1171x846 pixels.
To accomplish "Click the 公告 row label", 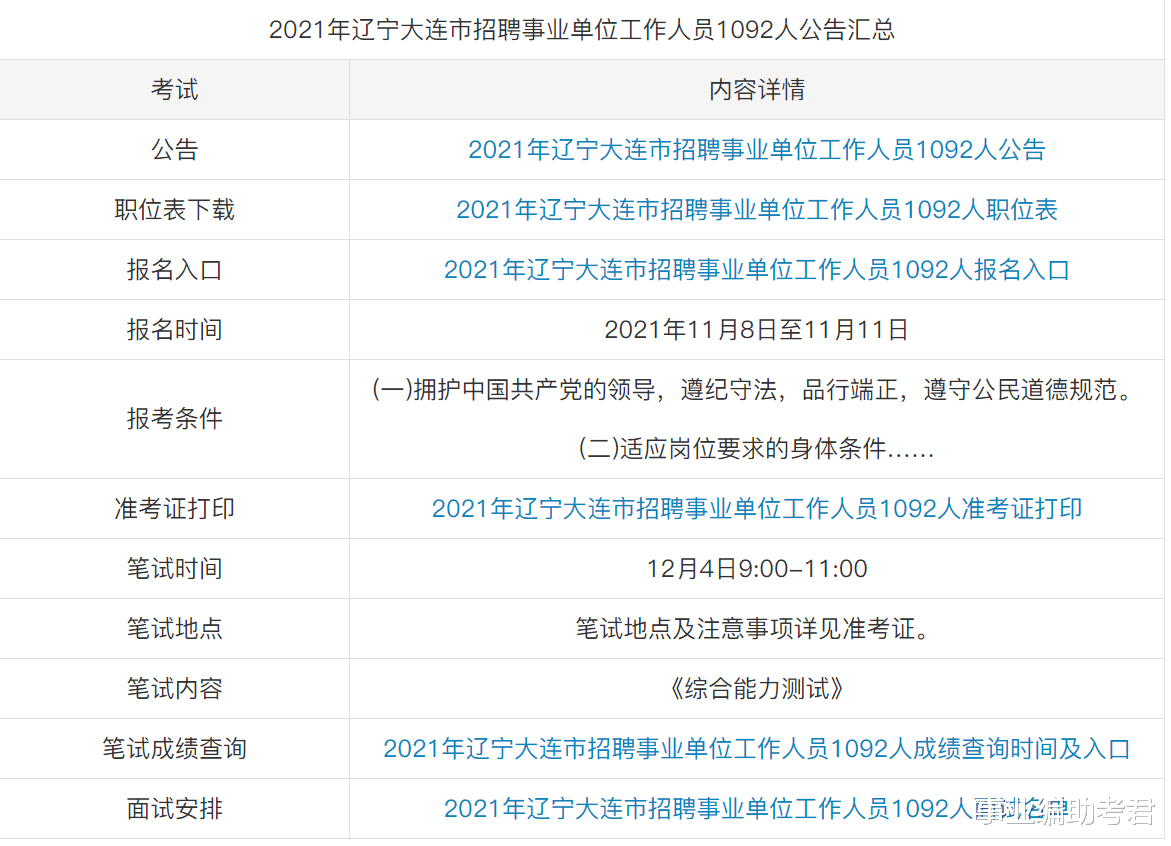I will pos(175,150).
